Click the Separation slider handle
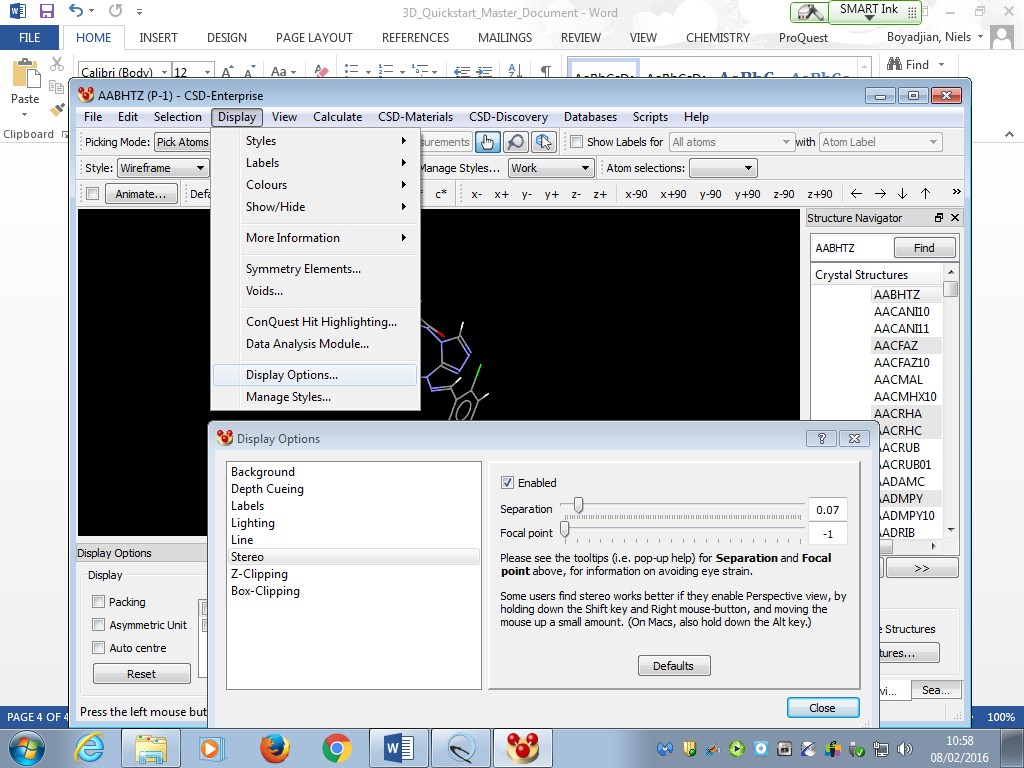Viewport: 1024px width, 768px height. (578, 505)
